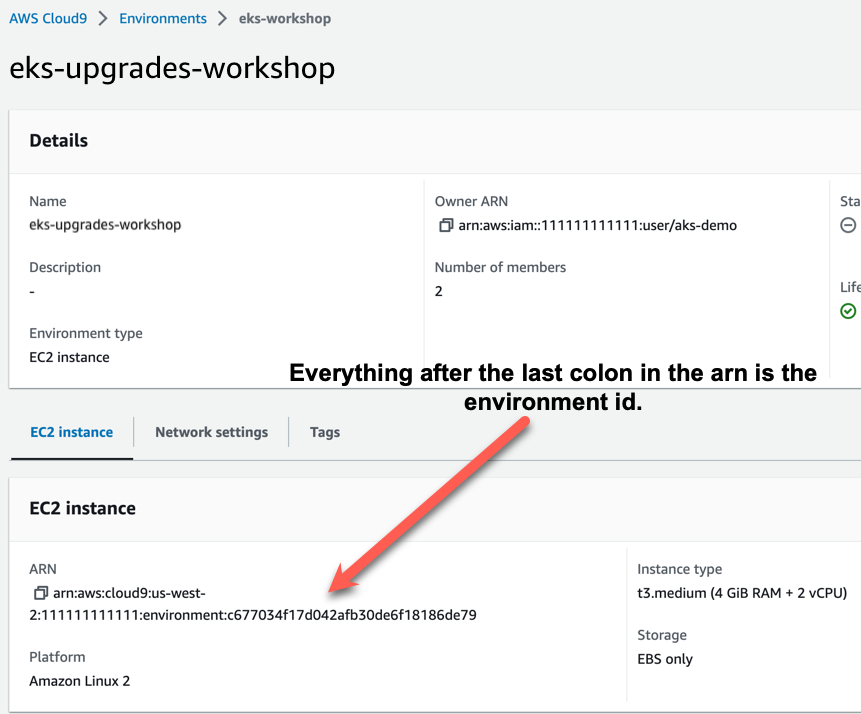
Task: Click the Instance type label
Action: [x=680, y=569]
